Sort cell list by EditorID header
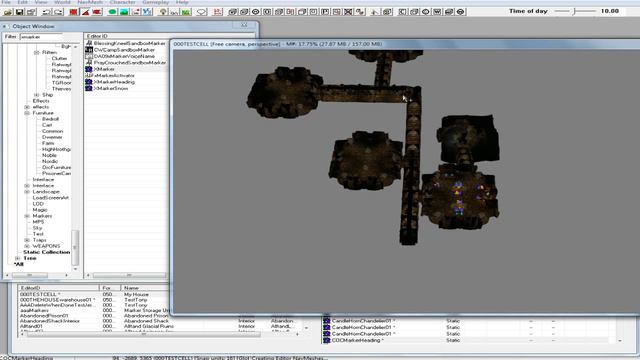The height and width of the screenshot is (360, 640). pyautogui.click(x=58, y=288)
